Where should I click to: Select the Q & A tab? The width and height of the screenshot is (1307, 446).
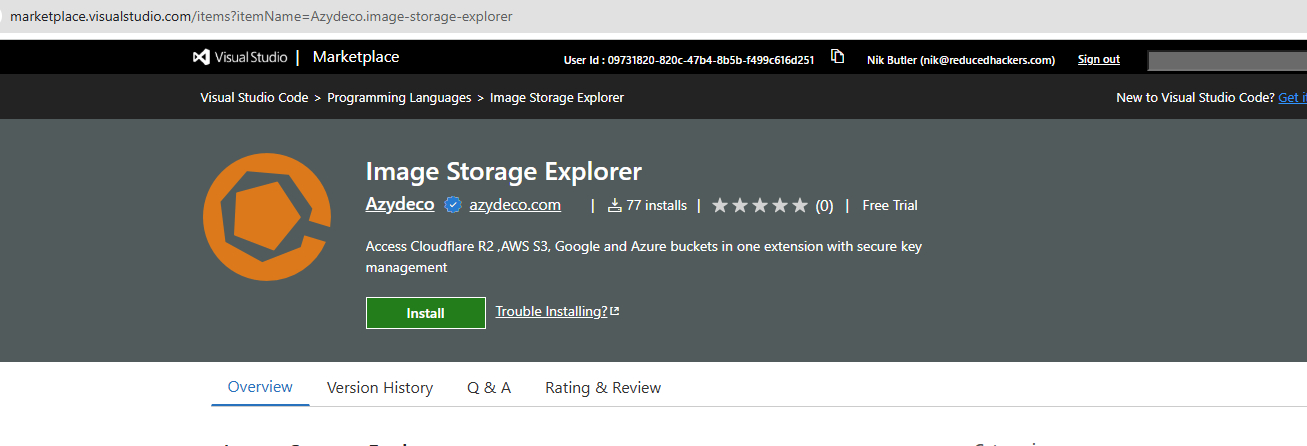pos(489,388)
